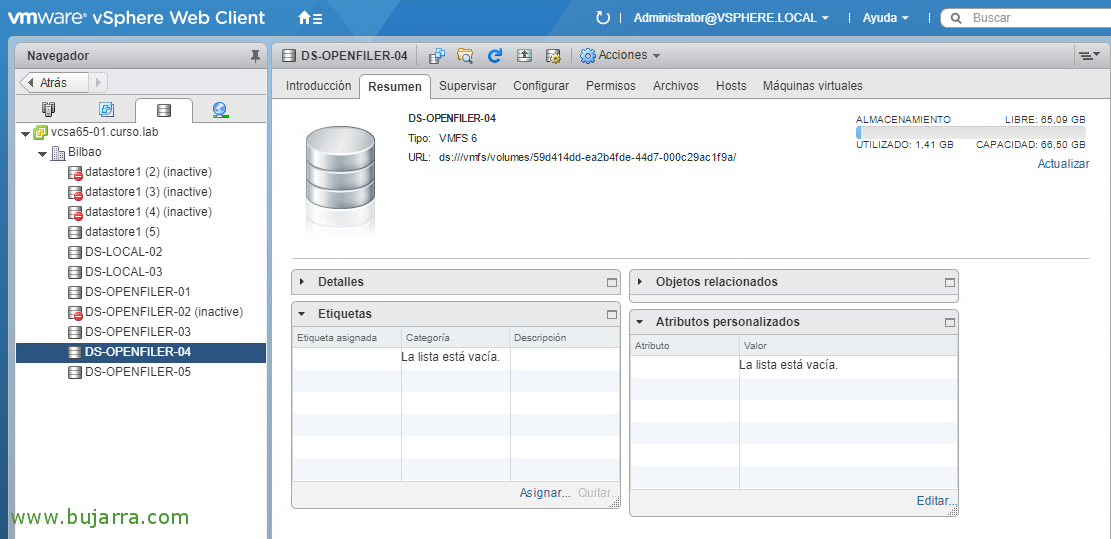Click the Actualizar link

pos(1064,164)
